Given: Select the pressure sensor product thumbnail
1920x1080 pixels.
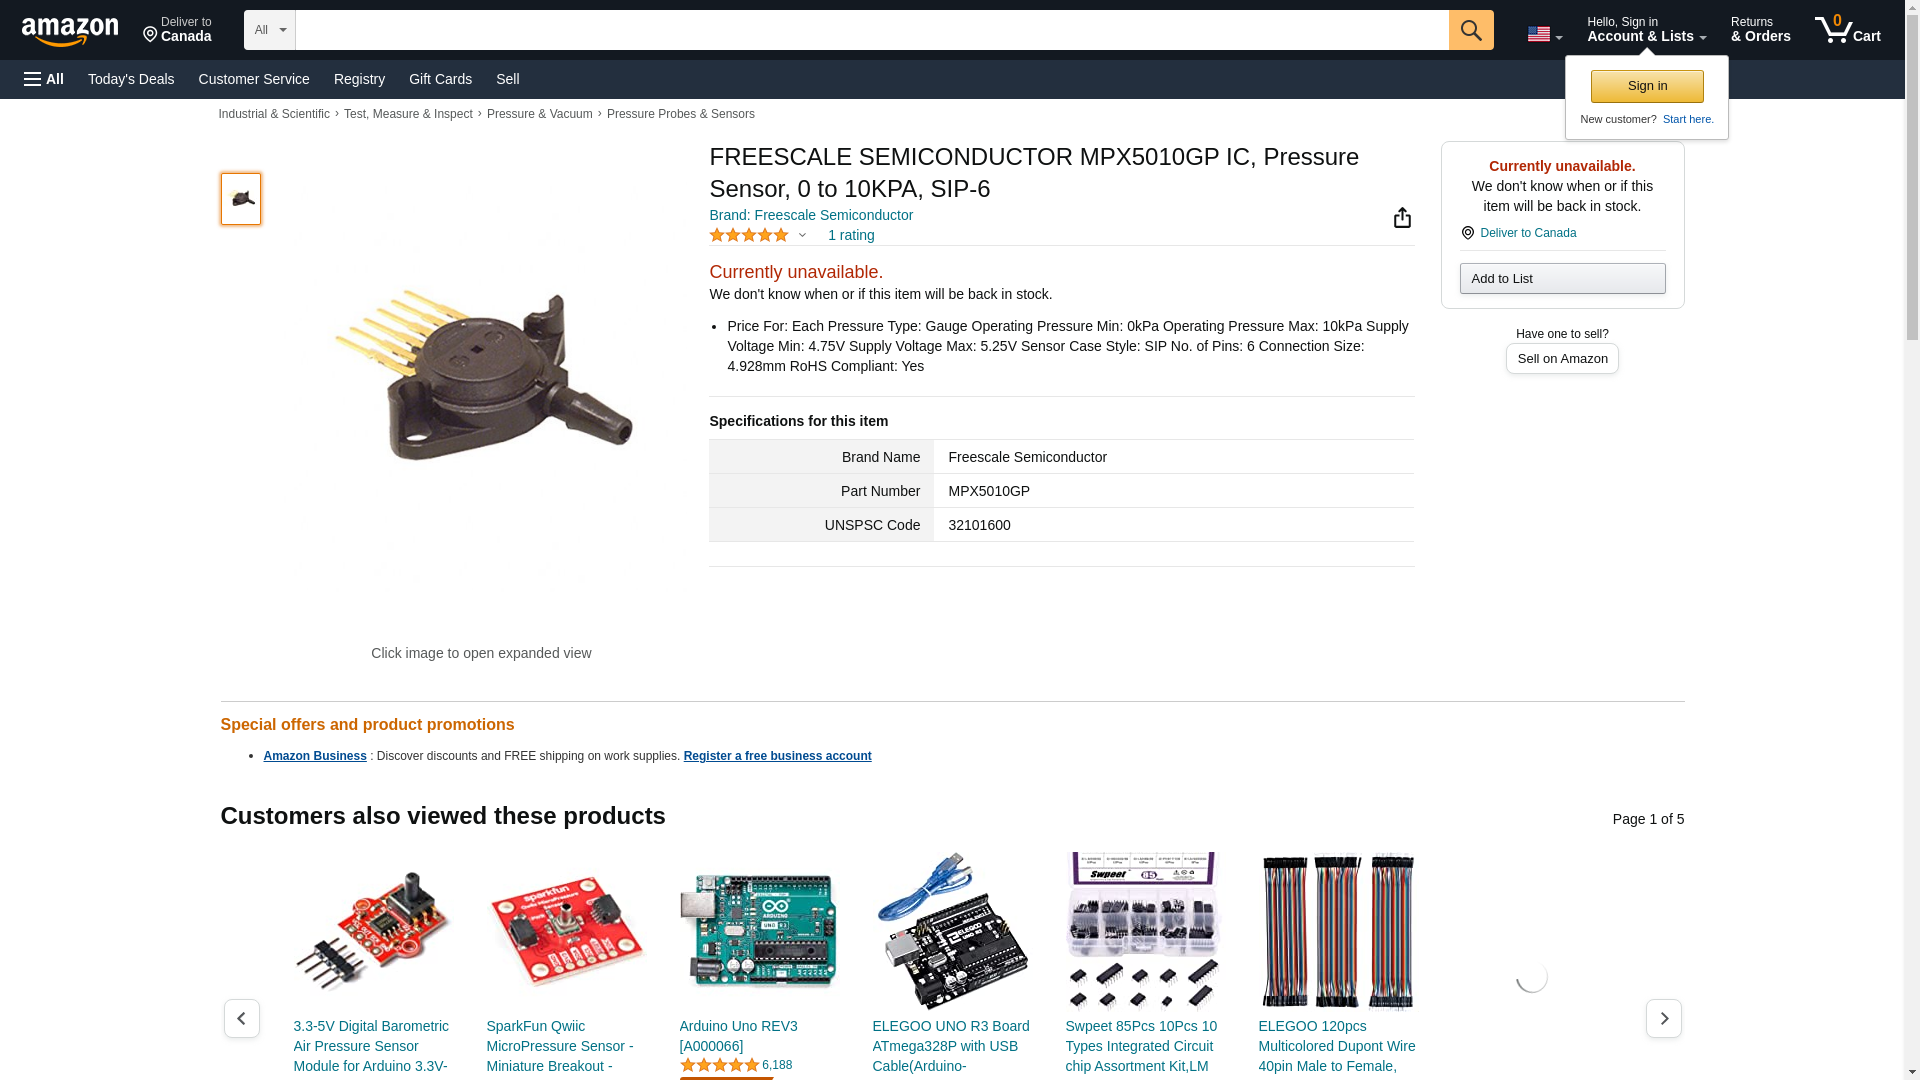Looking at the screenshot, I should point(241,198).
